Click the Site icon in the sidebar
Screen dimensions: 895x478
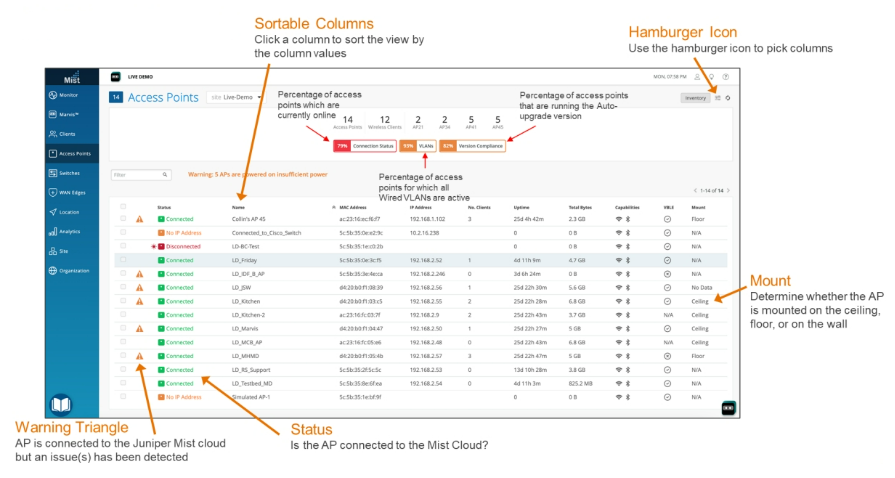(x=53, y=251)
